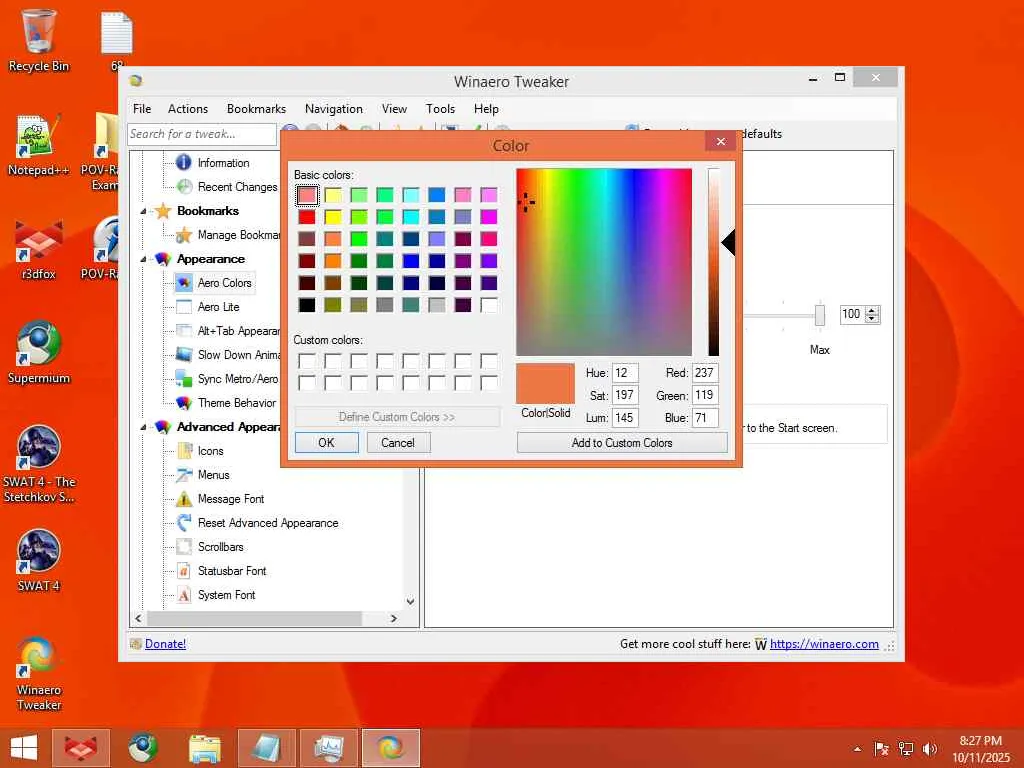Click the Green value field
Screen dimensions: 1024x768
[705, 395]
